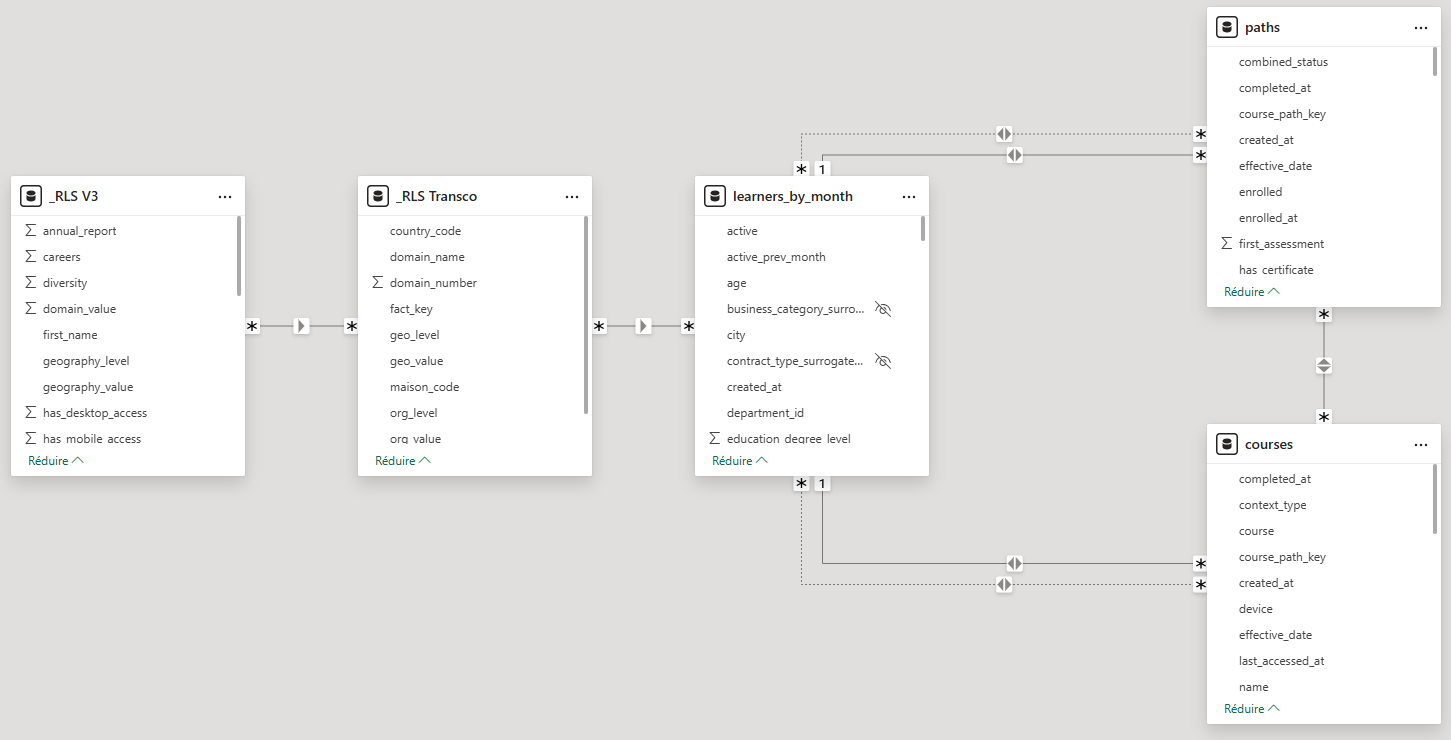Select the filter arrow between _RLS V3 and _RLS Transco

click(301, 326)
